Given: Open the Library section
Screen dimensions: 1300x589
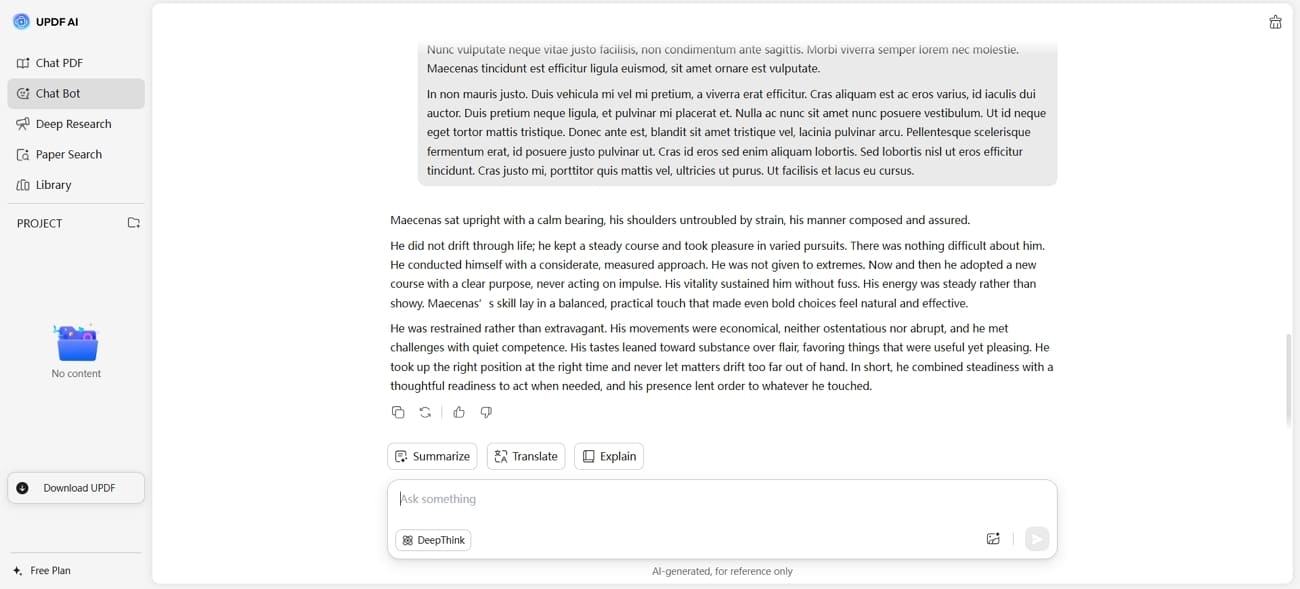Looking at the screenshot, I should coord(52,184).
